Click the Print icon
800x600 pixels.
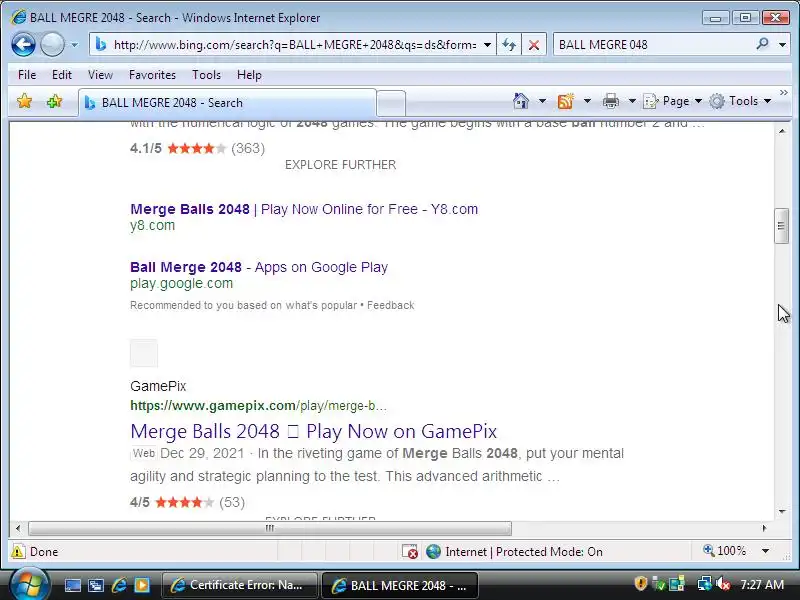pos(611,101)
